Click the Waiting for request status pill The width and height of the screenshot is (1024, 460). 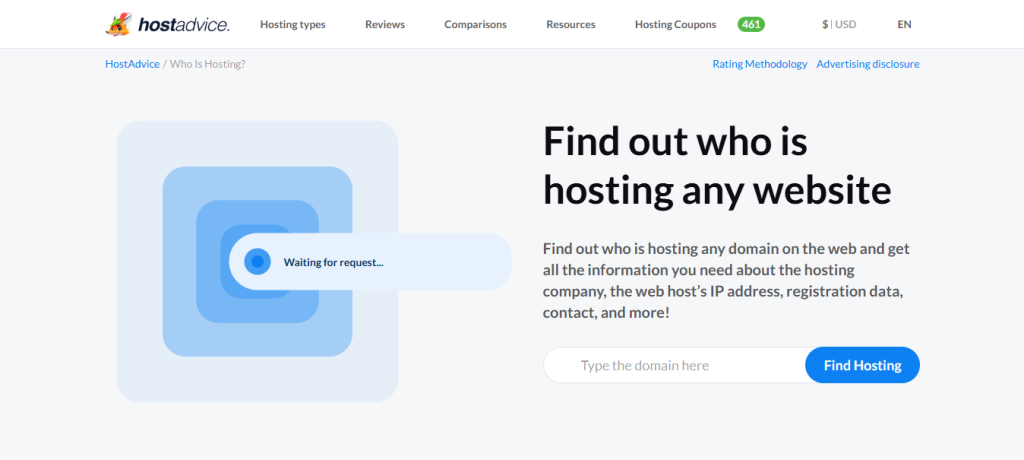click(x=370, y=262)
